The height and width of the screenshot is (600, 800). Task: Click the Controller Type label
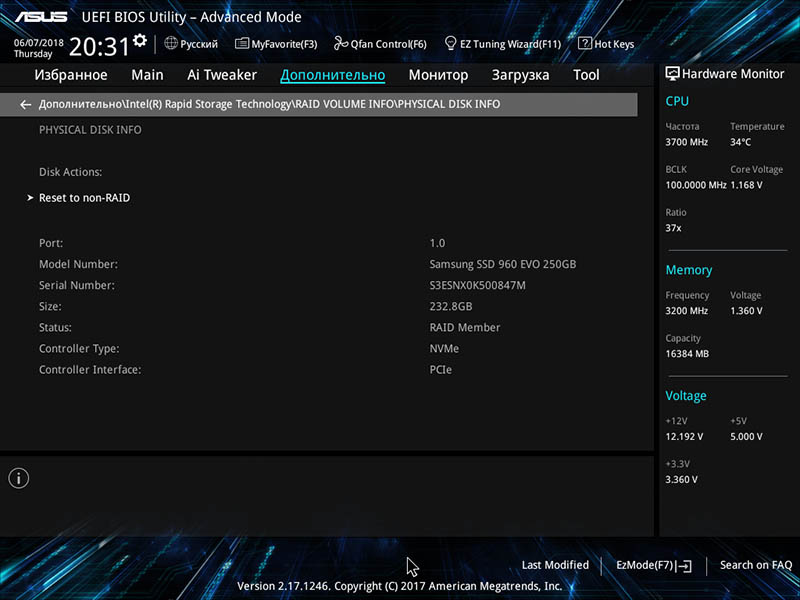79,349
